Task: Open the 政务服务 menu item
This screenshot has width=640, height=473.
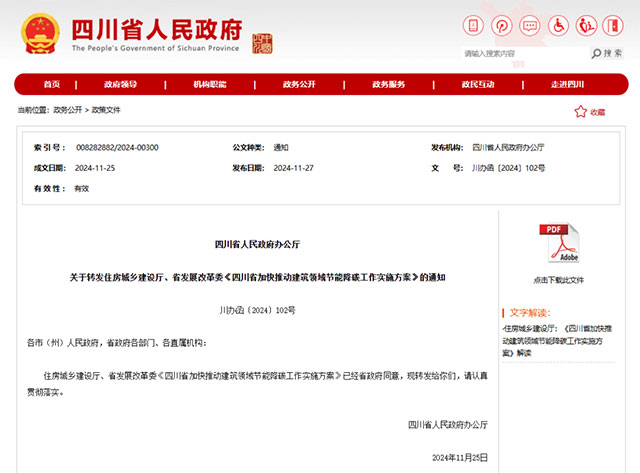Action: tap(388, 85)
